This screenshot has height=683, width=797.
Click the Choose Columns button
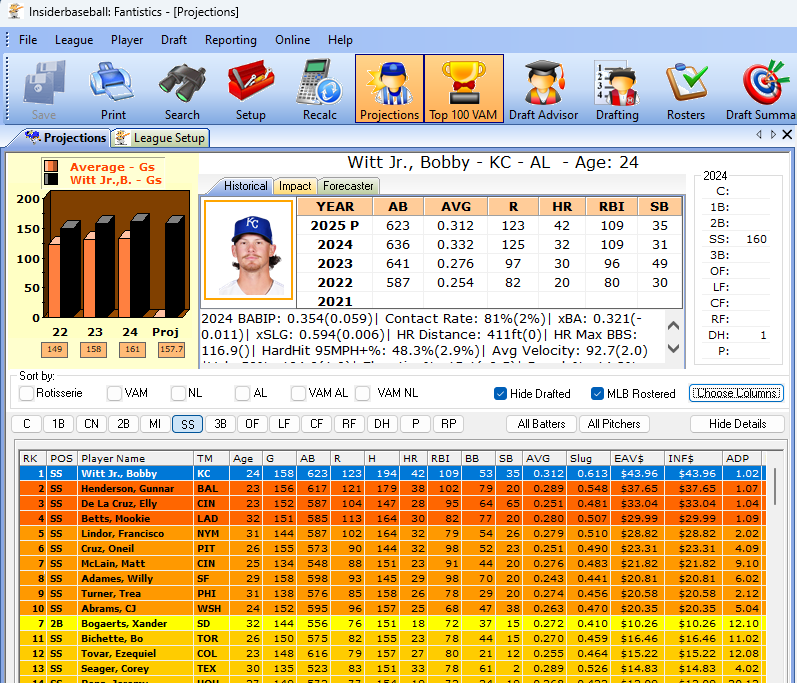click(x=736, y=393)
